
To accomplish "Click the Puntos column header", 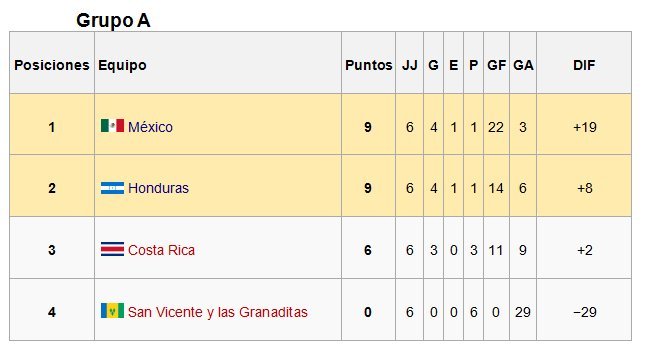I will point(369,65).
